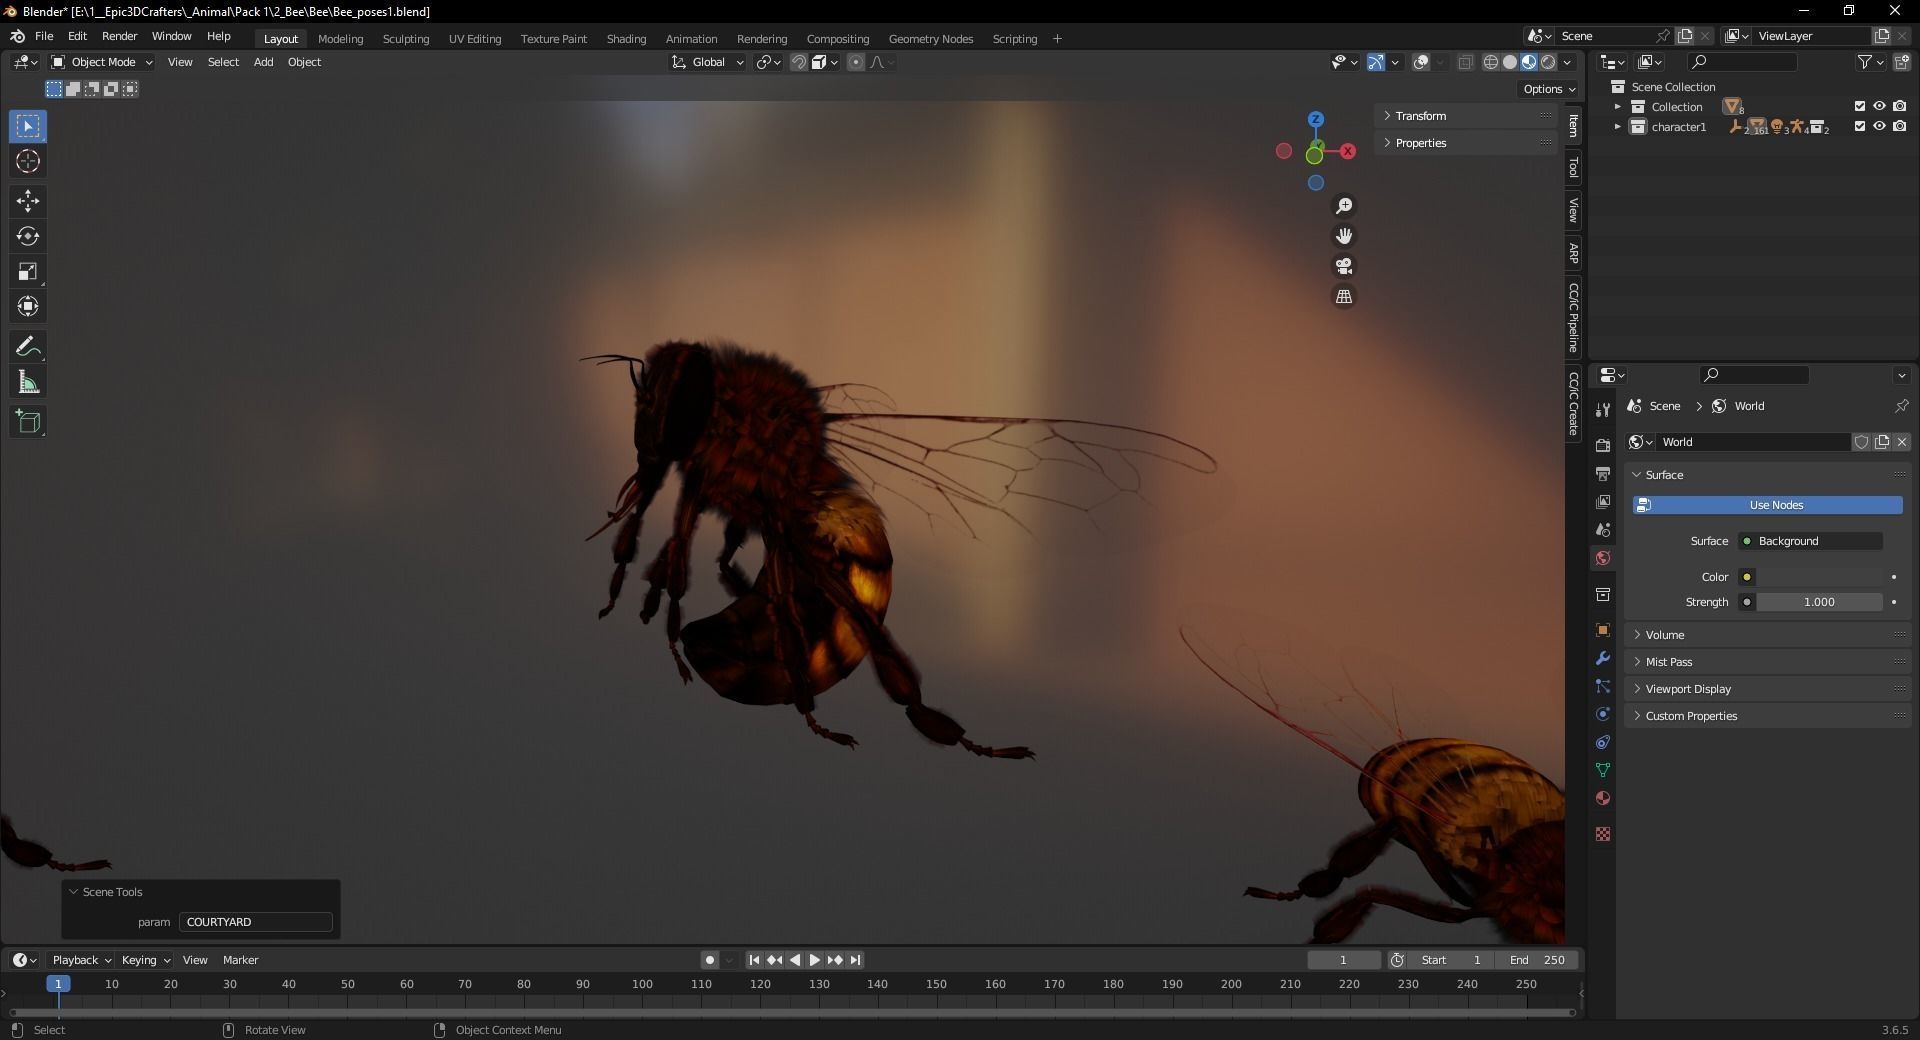
Task: Open the Add menu in viewport header
Action: click(x=263, y=62)
